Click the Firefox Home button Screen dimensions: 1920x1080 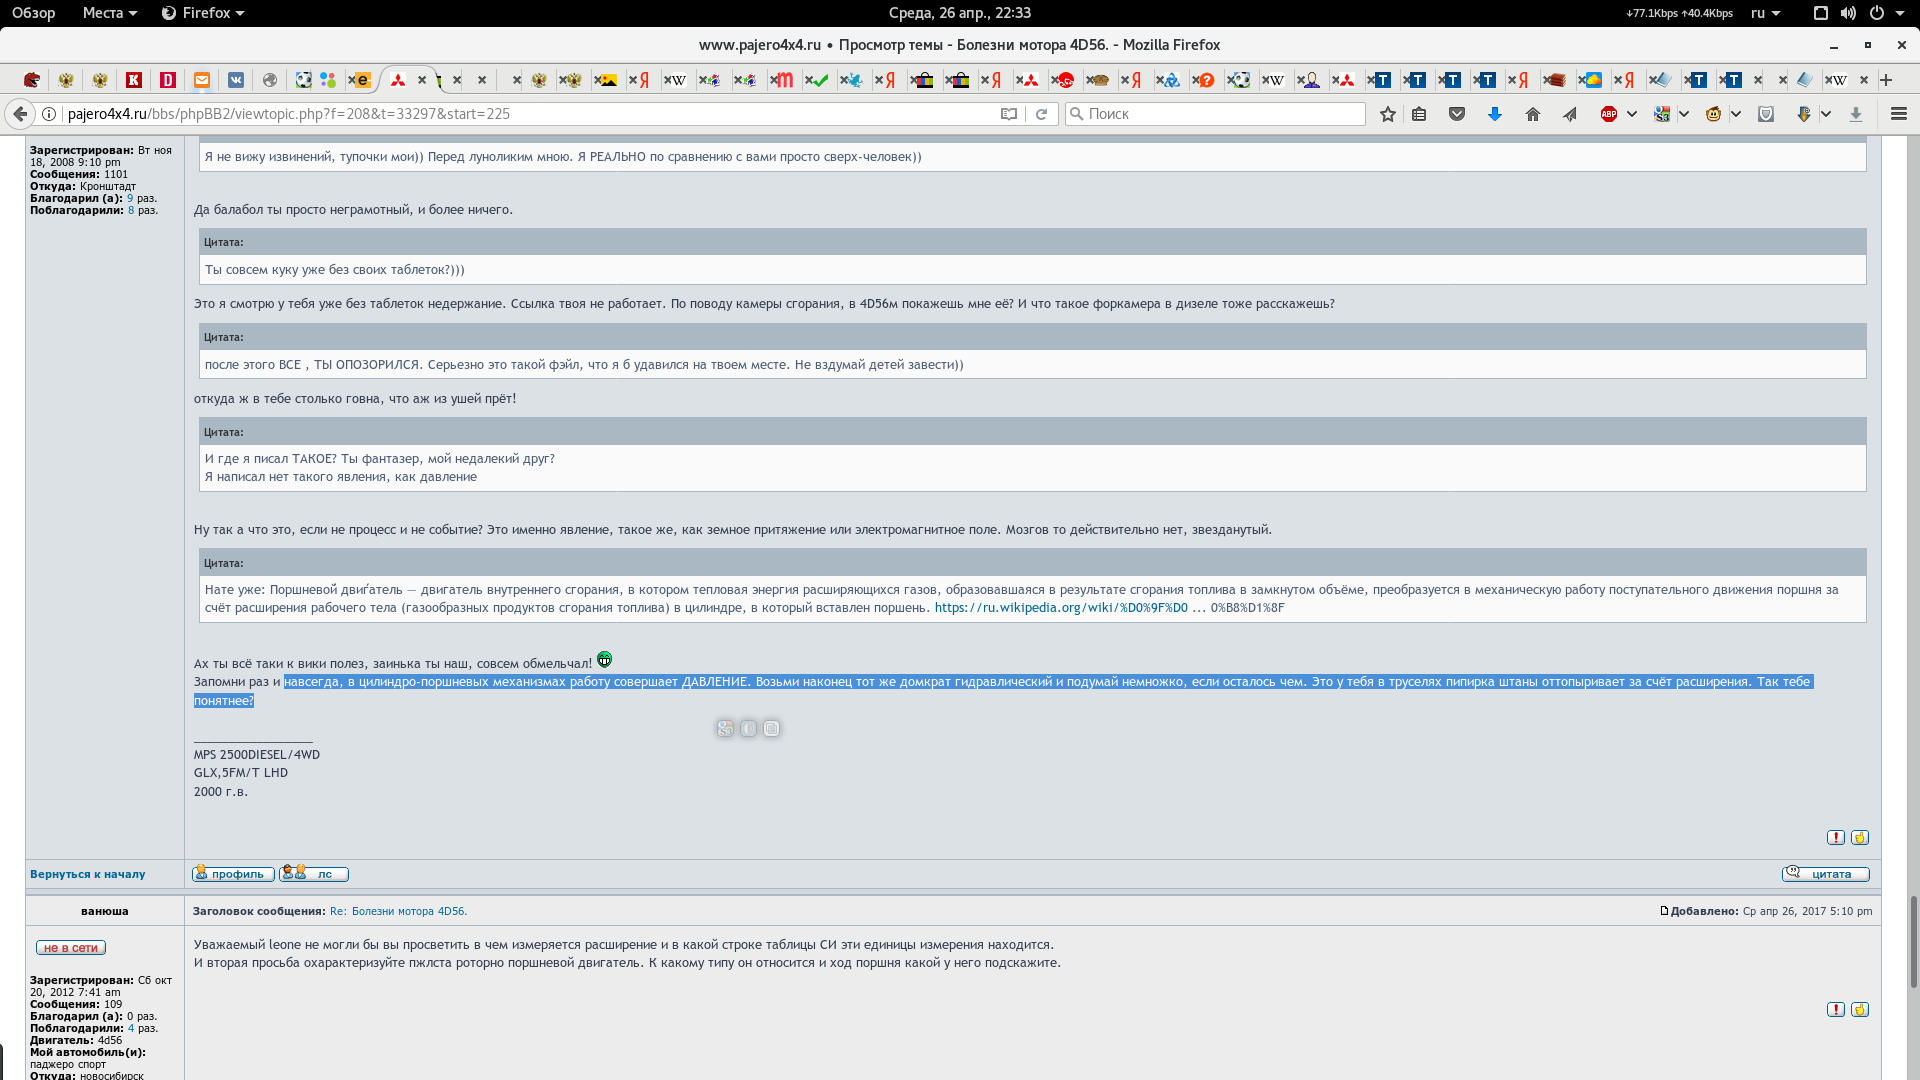1532,114
